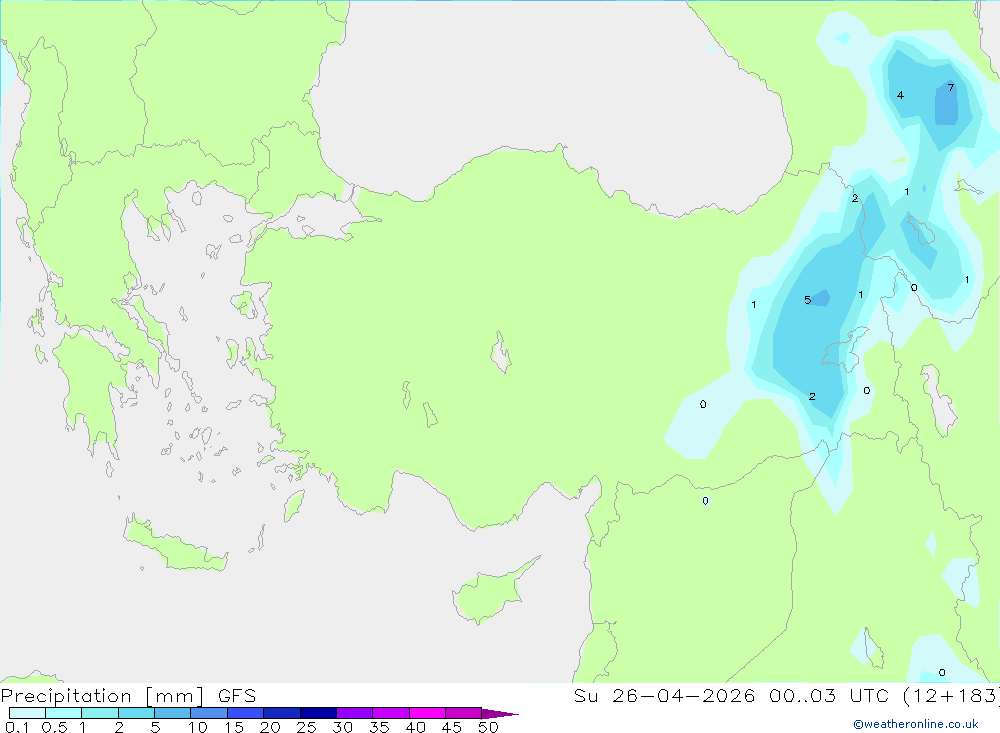Open the weatheronline.co.uk copyright link
The height and width of the screenshot is (733, 1000).
click(x=916, y=724)
